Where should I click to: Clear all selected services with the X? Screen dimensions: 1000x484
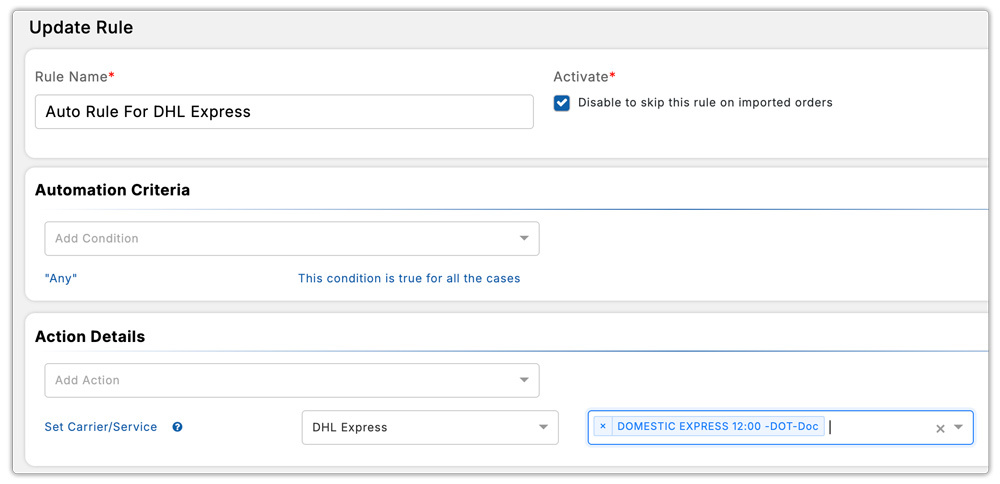[939, 429]
